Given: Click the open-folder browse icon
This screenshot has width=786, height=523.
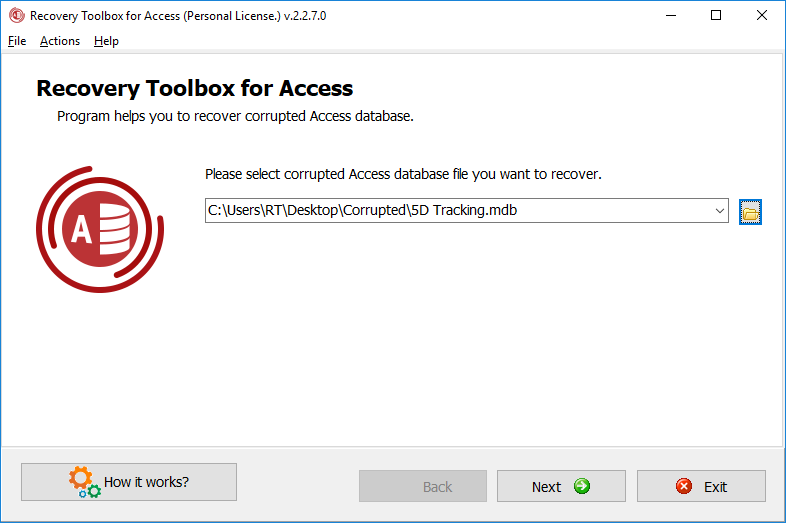Looking at the screenshot, I should (750, 212).
